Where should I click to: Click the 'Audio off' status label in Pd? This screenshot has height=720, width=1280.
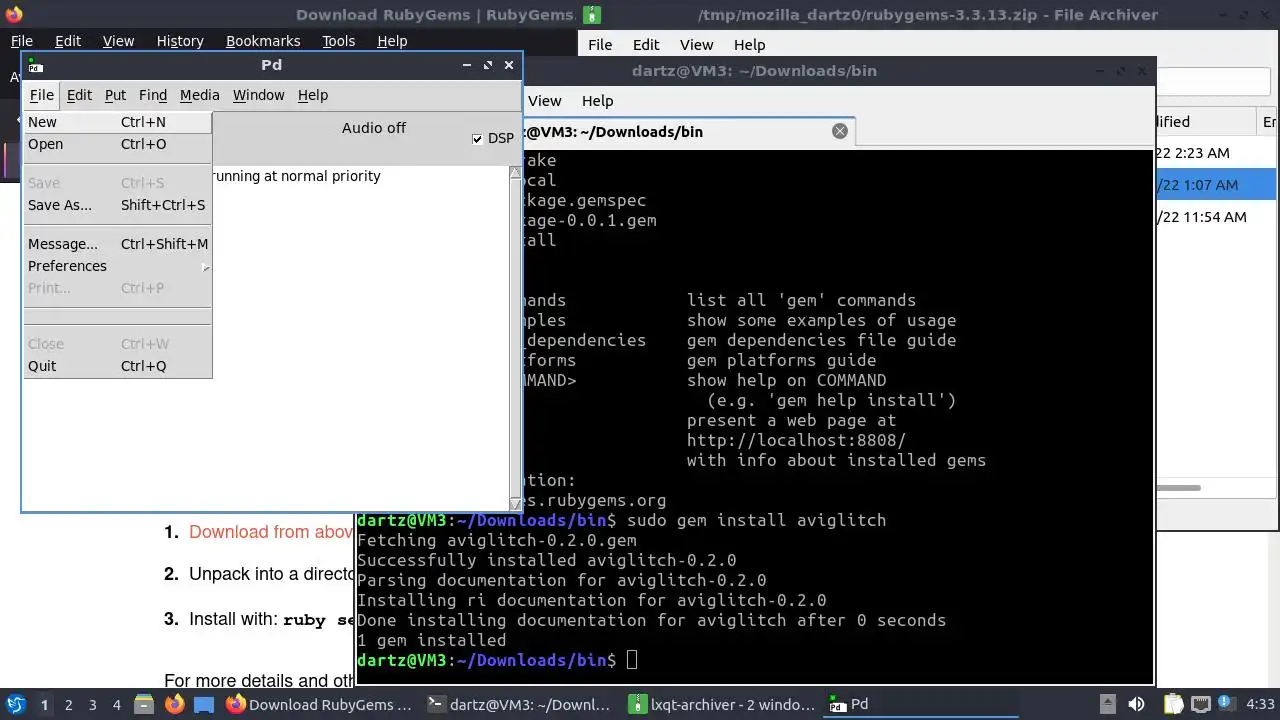(x=374, y=128)
